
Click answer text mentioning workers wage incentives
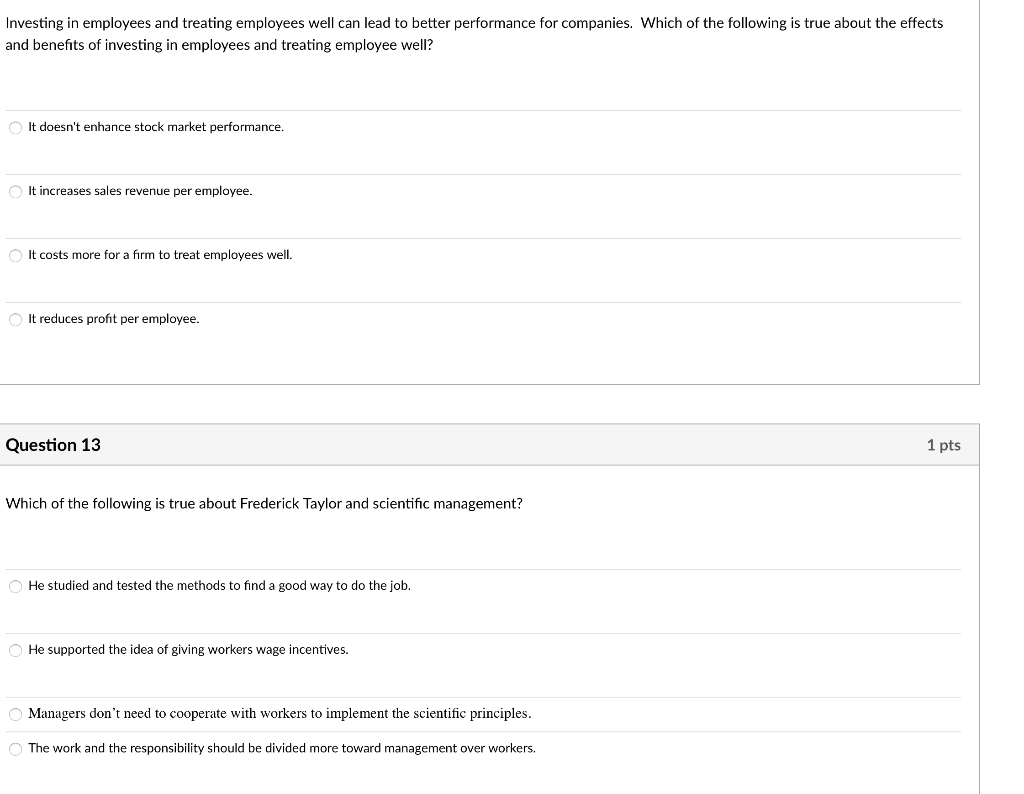[x=188, y=650]
